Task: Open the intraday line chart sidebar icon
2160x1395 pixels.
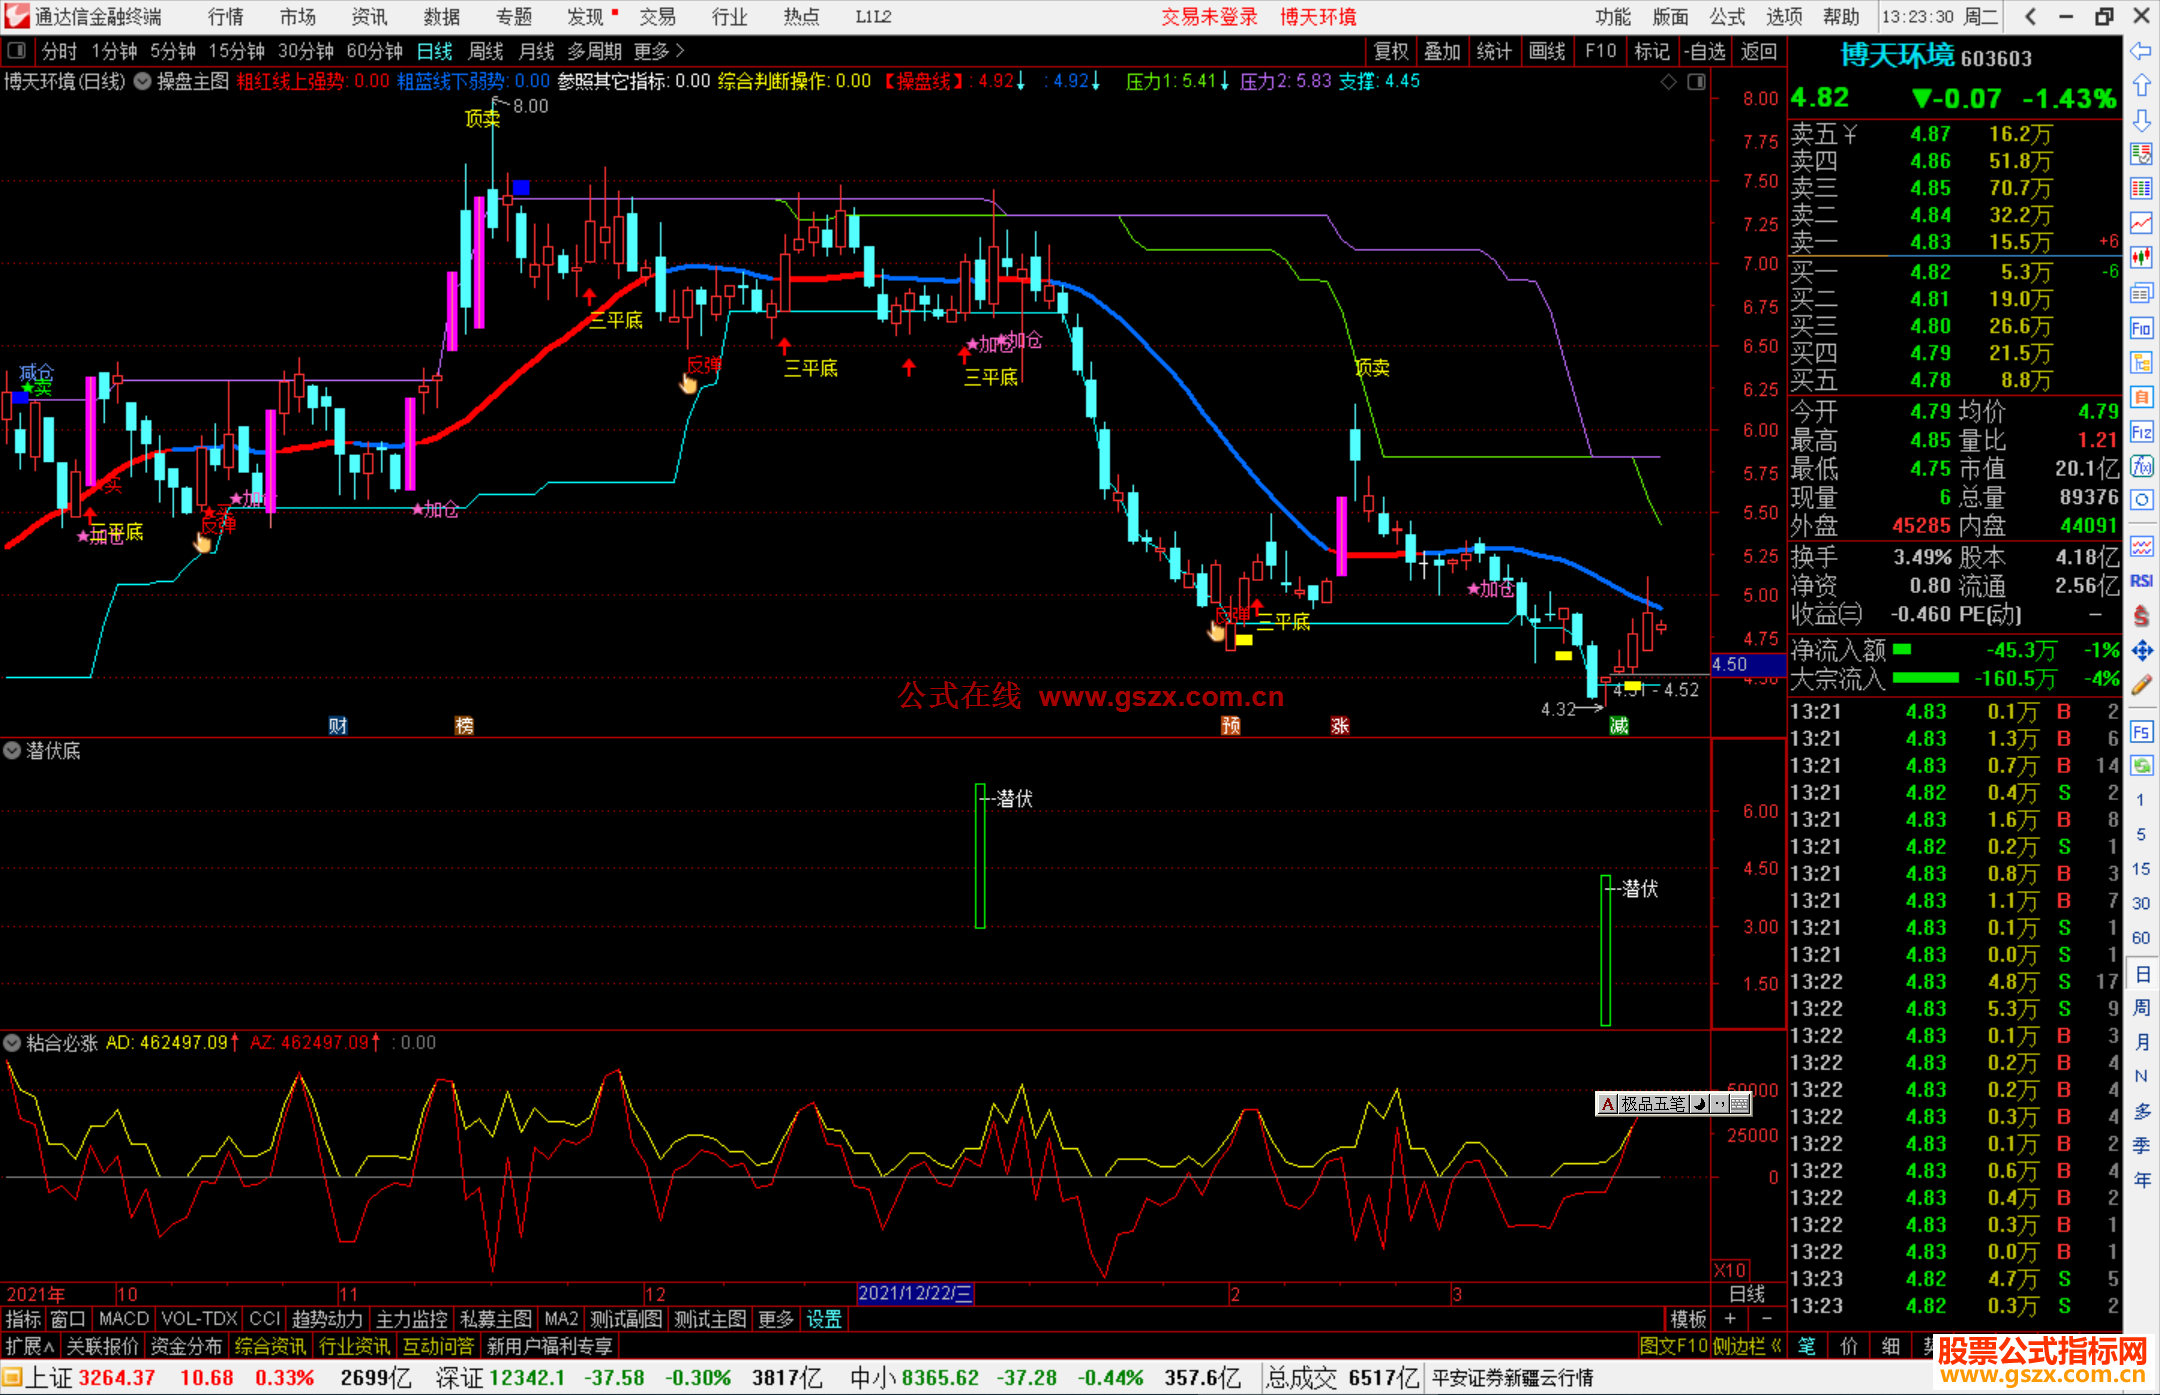Action: point(2141,223)
